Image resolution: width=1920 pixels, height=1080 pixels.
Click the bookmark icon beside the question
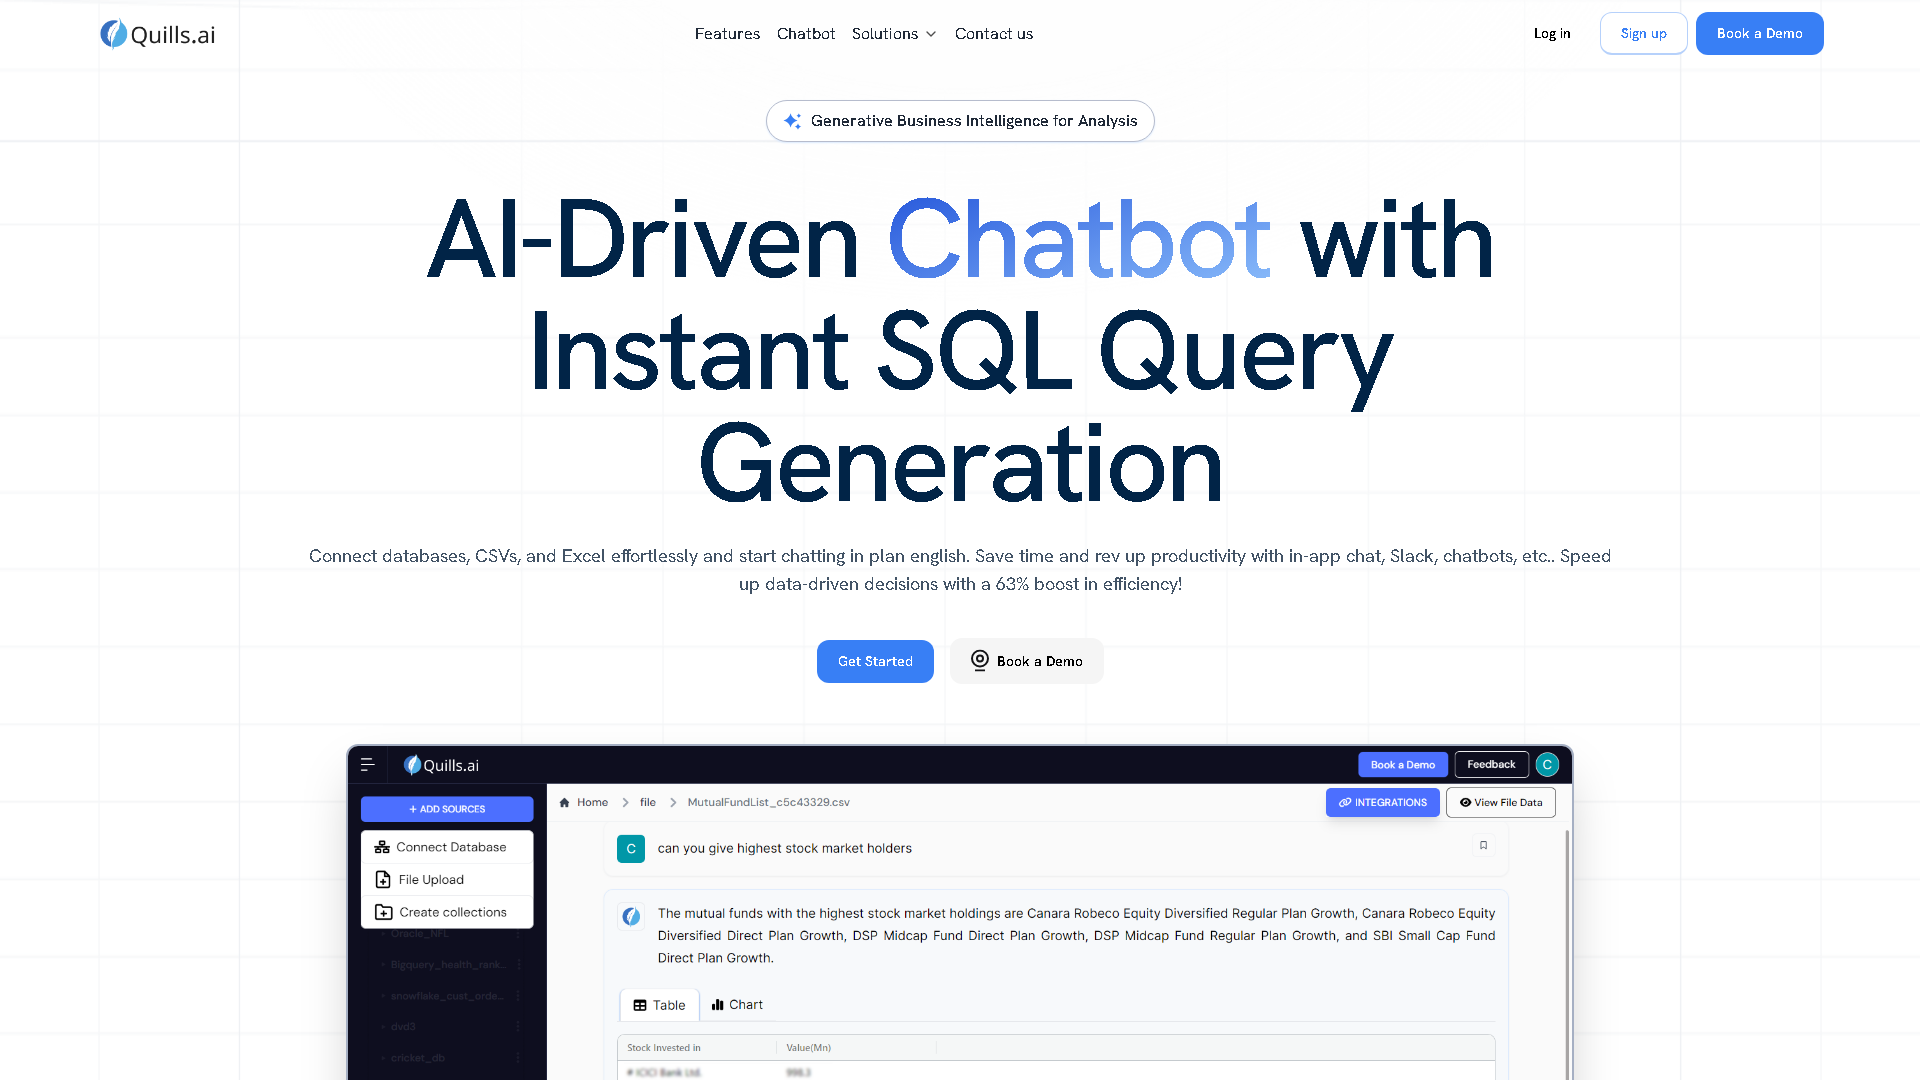(1483, 846)
